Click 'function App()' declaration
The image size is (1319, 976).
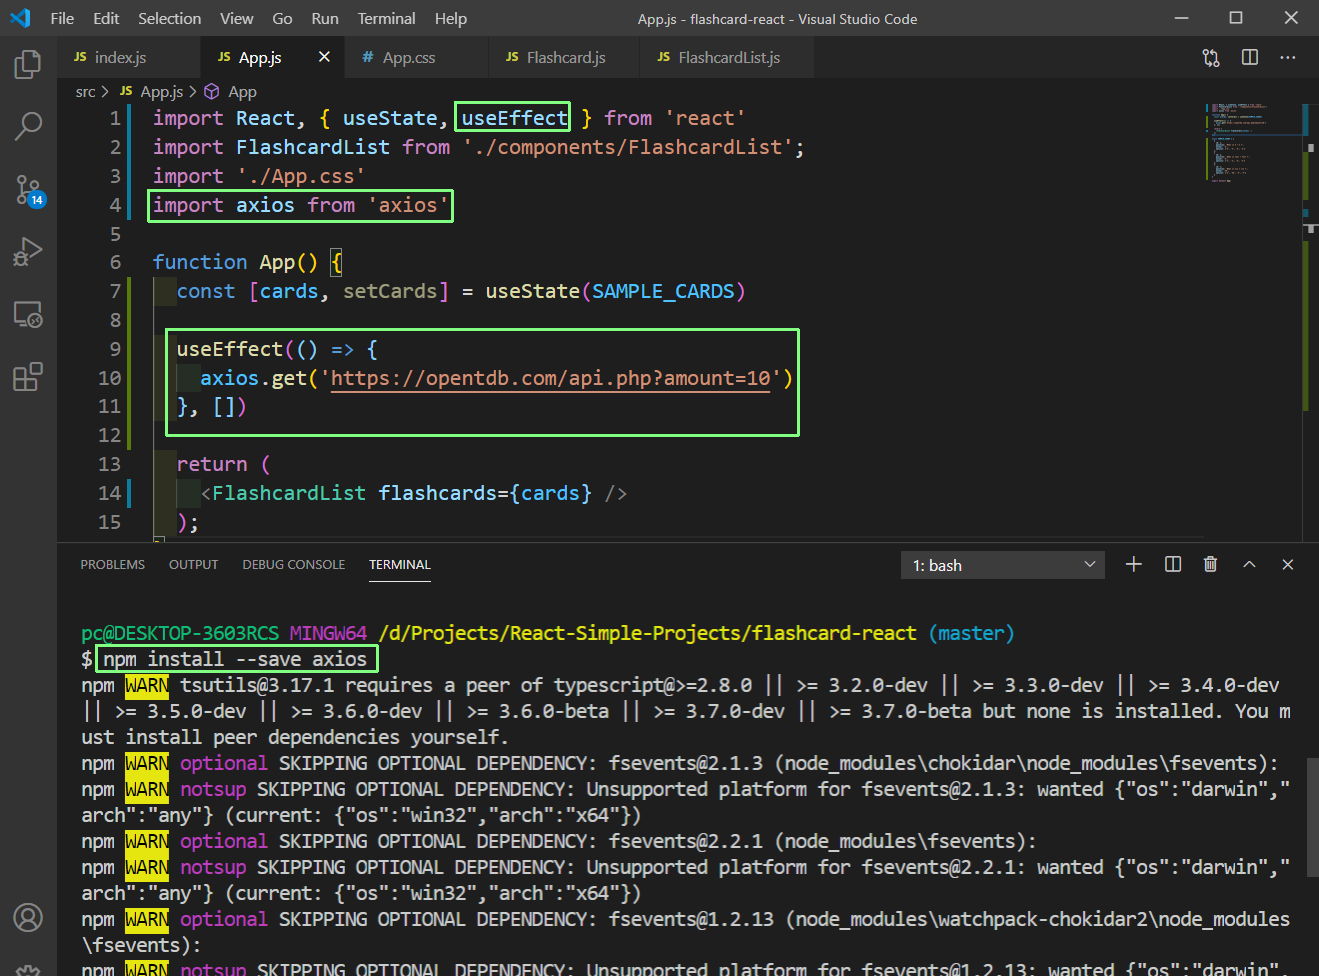click(235, 262)
